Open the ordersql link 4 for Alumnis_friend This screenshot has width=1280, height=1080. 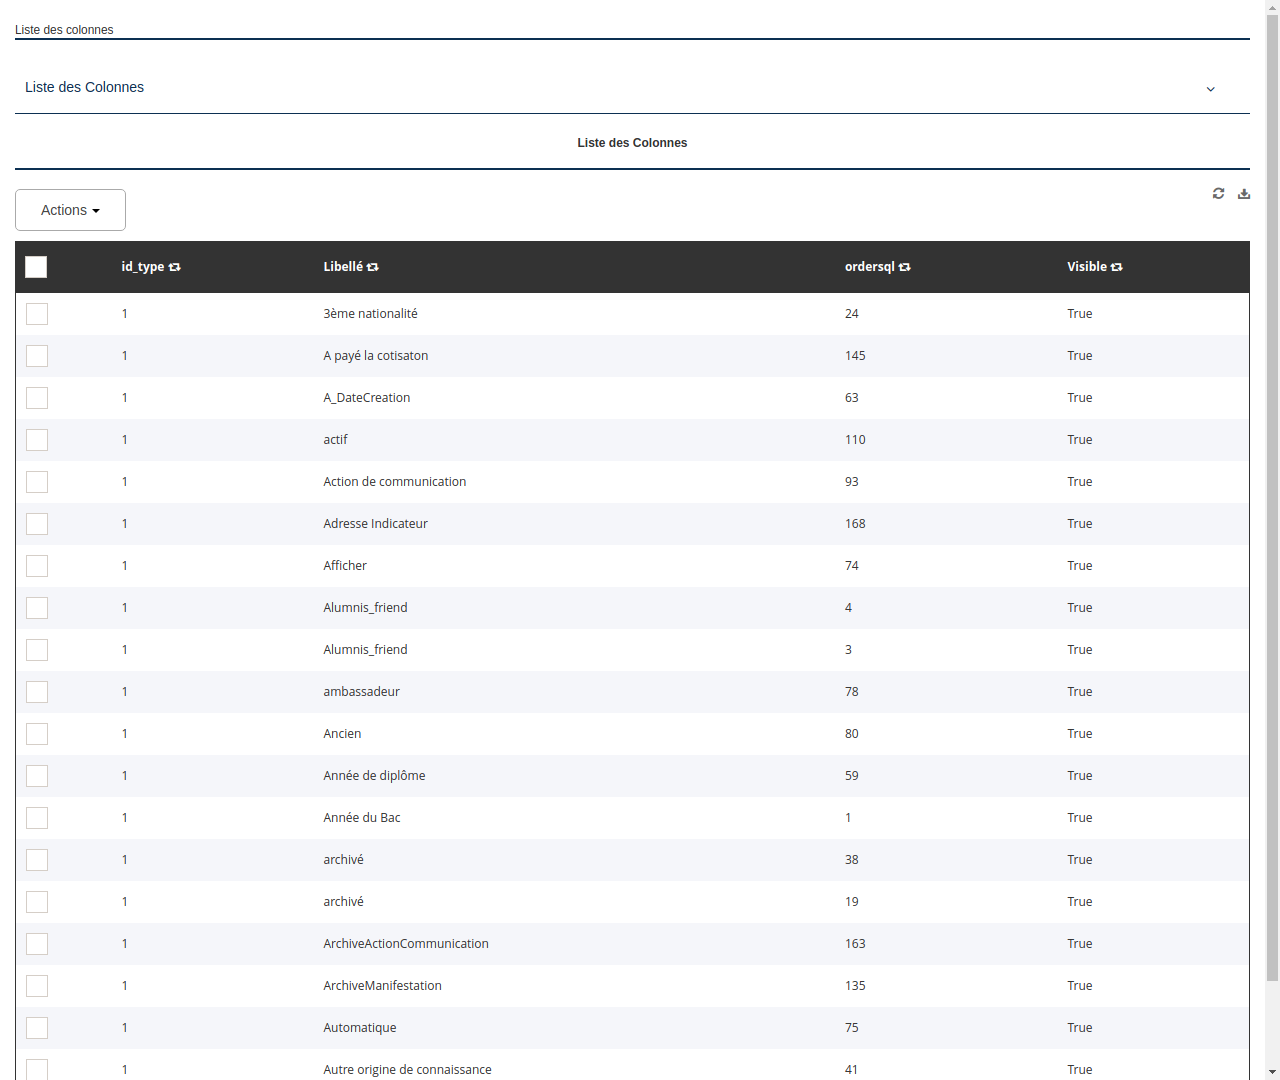click(848, 607)
